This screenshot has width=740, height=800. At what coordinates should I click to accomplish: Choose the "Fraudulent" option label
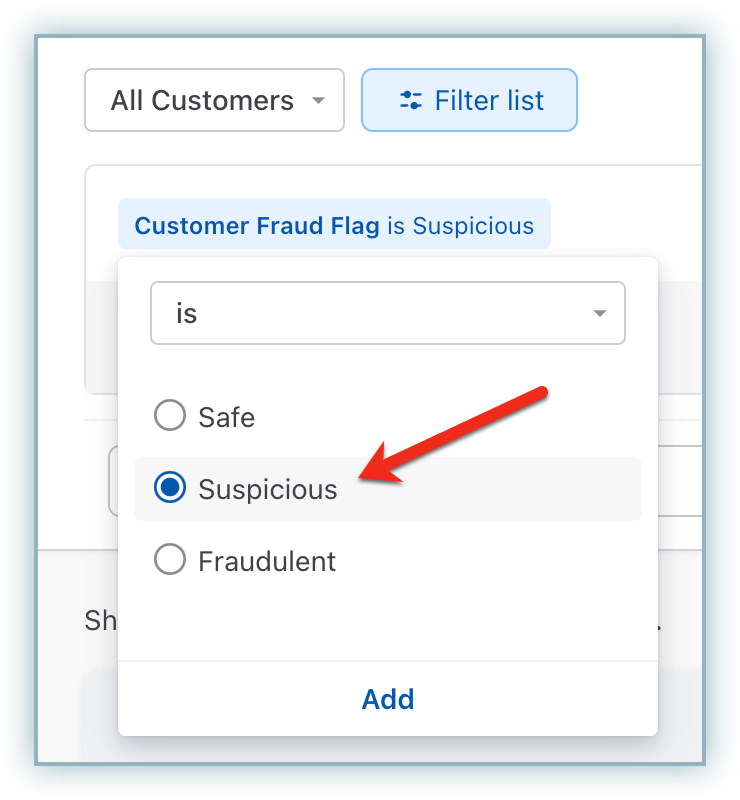coord(267,561)
